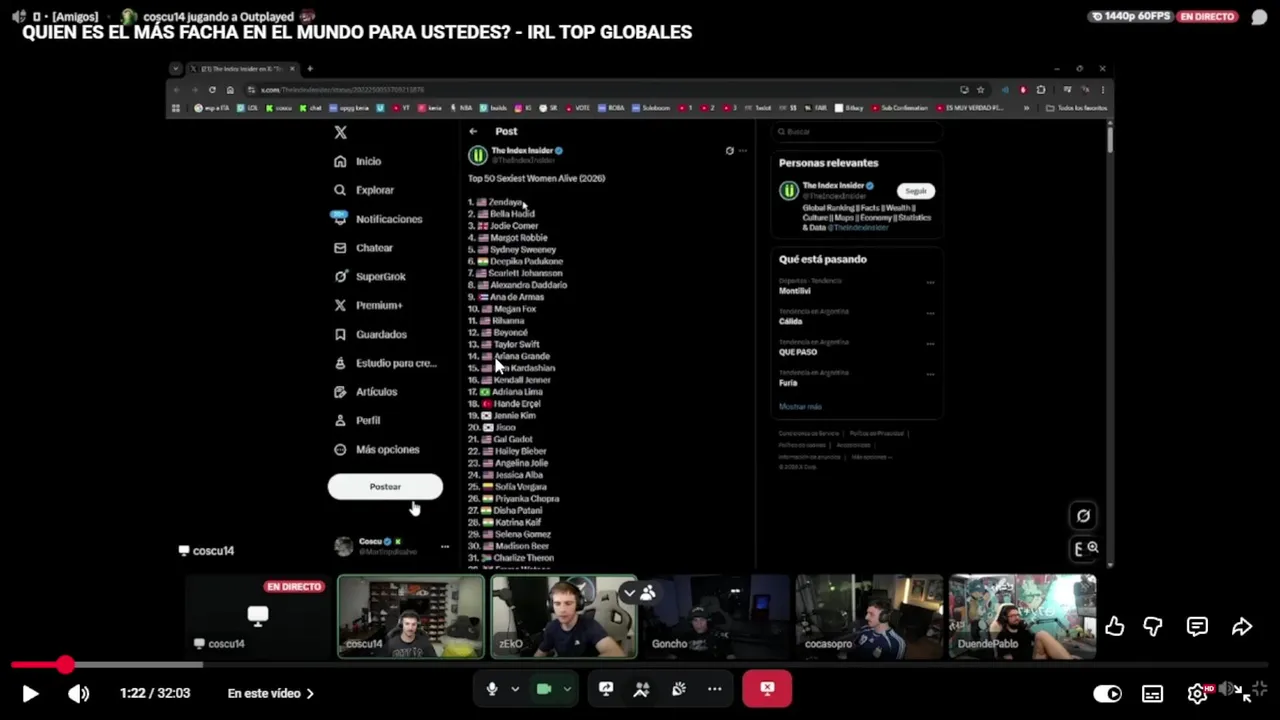Click the Mostrar más link
The height and width of the screenshot is (720, 1280).
click(x=800, y=407)
